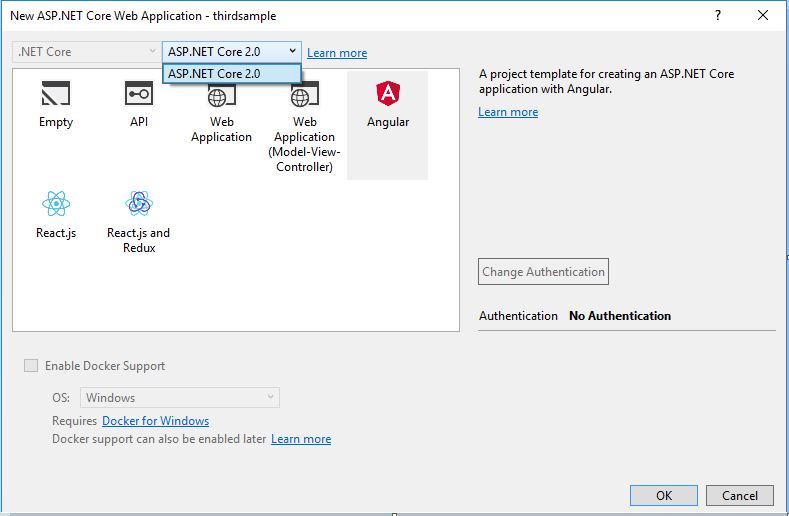Click the Change Authentication button

coord(543,272)
